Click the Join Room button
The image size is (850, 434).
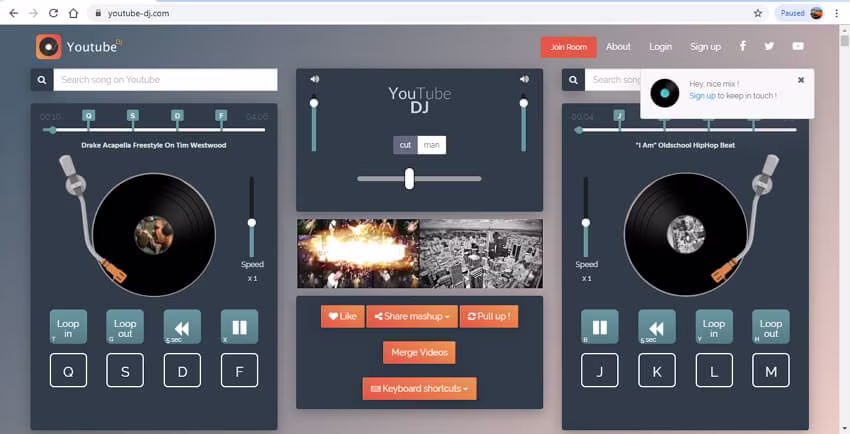pyautogui.click(x=569, y=47)
